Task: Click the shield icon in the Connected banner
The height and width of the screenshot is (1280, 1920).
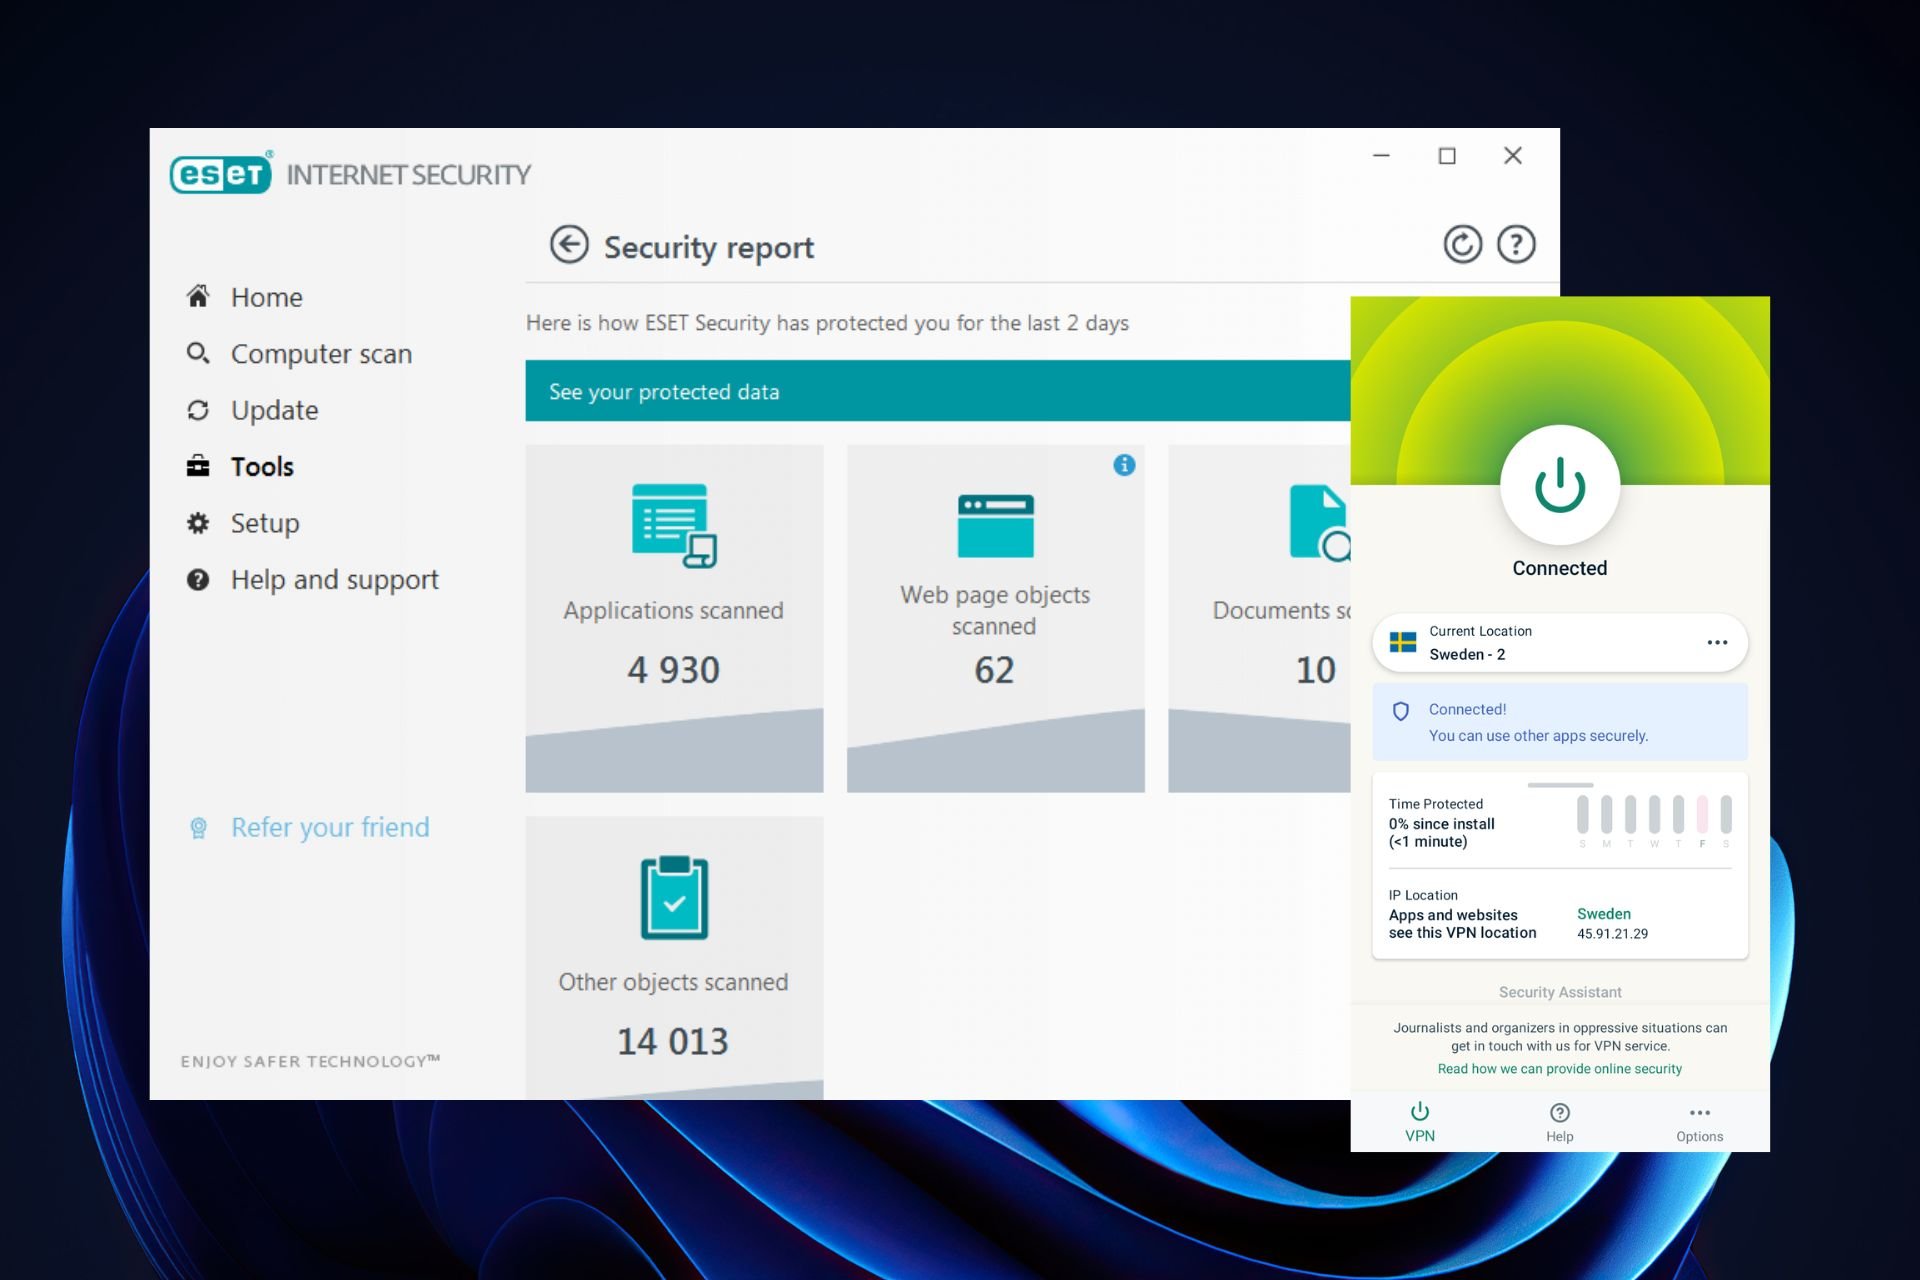Action: [1401, 711]
